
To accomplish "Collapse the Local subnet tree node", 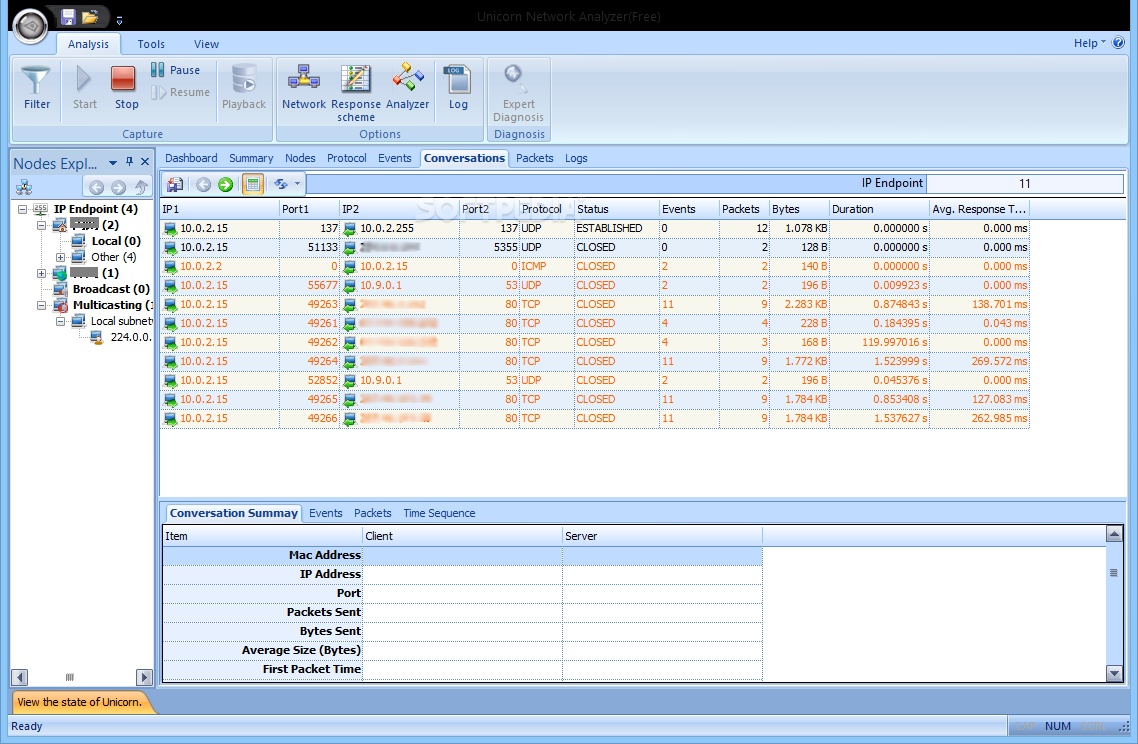I will pyautogui.click(x=60, y=321).
